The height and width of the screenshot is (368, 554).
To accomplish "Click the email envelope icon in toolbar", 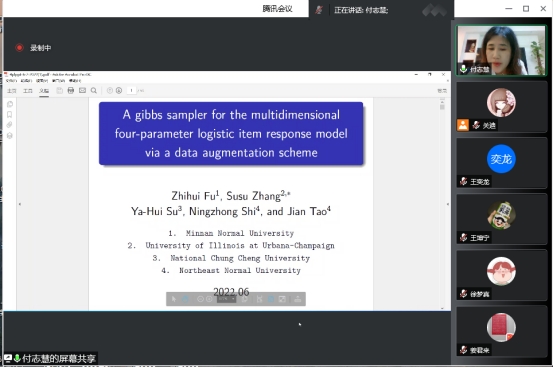I will point(82,90).
